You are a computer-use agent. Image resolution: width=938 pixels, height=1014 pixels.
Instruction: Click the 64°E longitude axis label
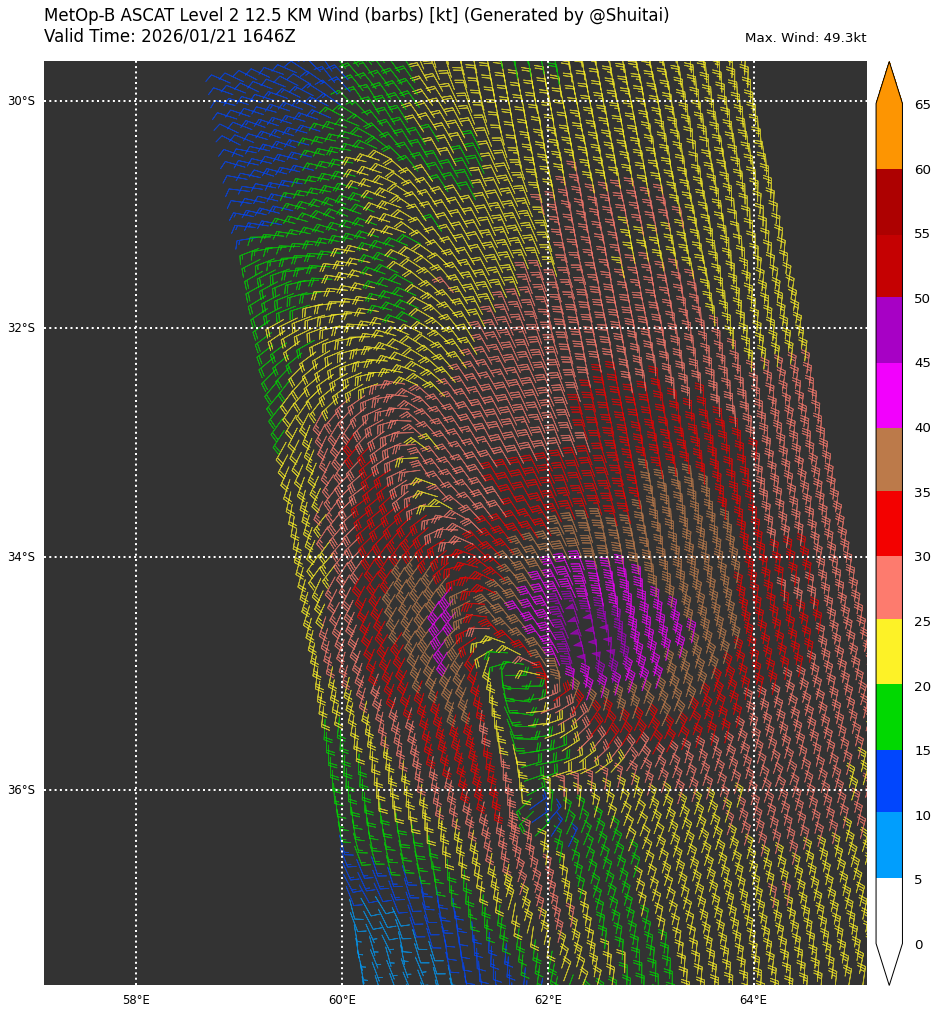click(x=753, y=1000)
